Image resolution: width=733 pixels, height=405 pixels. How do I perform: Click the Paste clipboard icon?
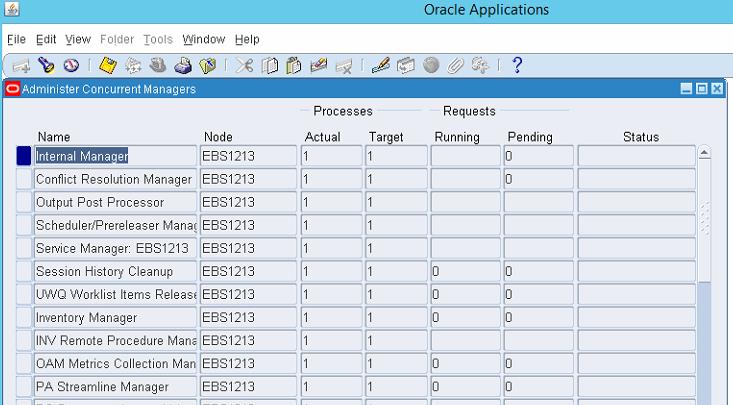(x=294, y=65)
